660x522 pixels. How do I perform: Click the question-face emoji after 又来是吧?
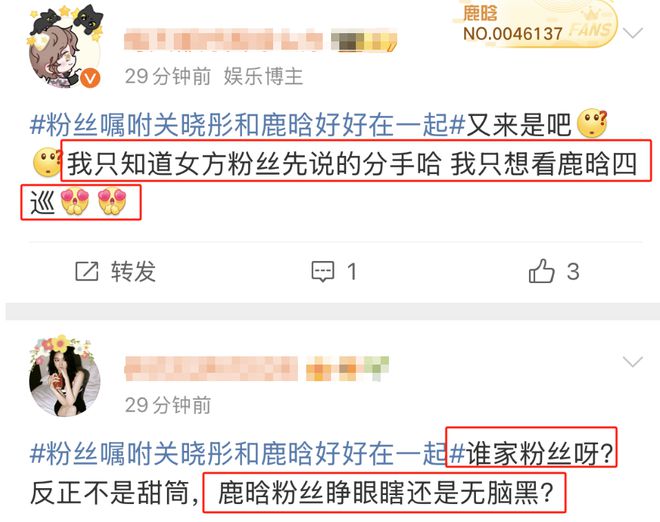tap(592, 123)
